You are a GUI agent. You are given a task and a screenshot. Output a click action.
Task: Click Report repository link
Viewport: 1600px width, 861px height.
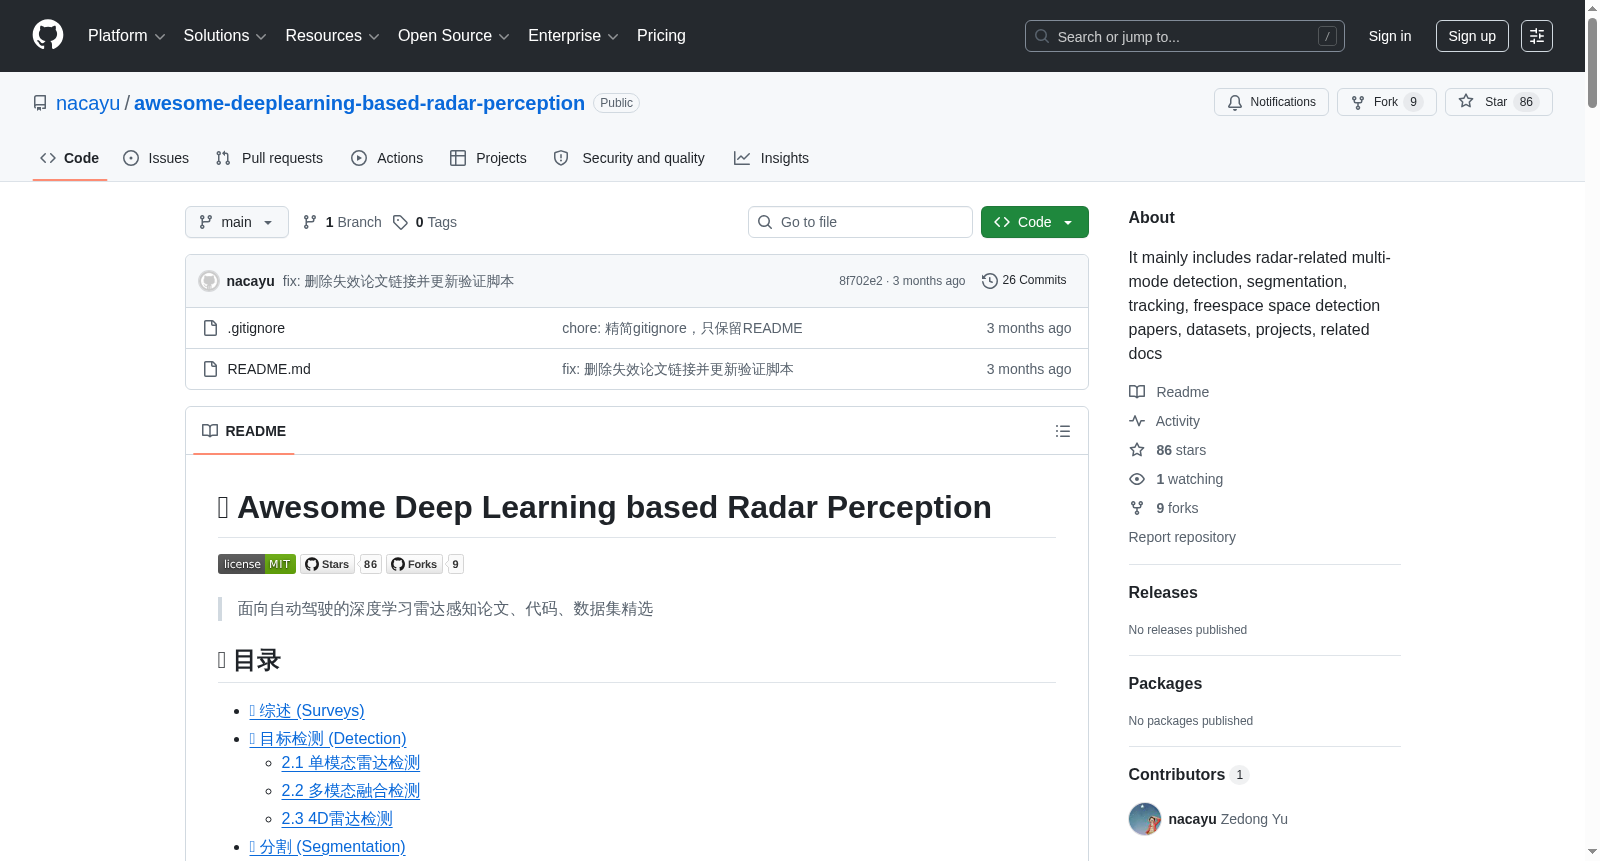(x=1182, y=537)
